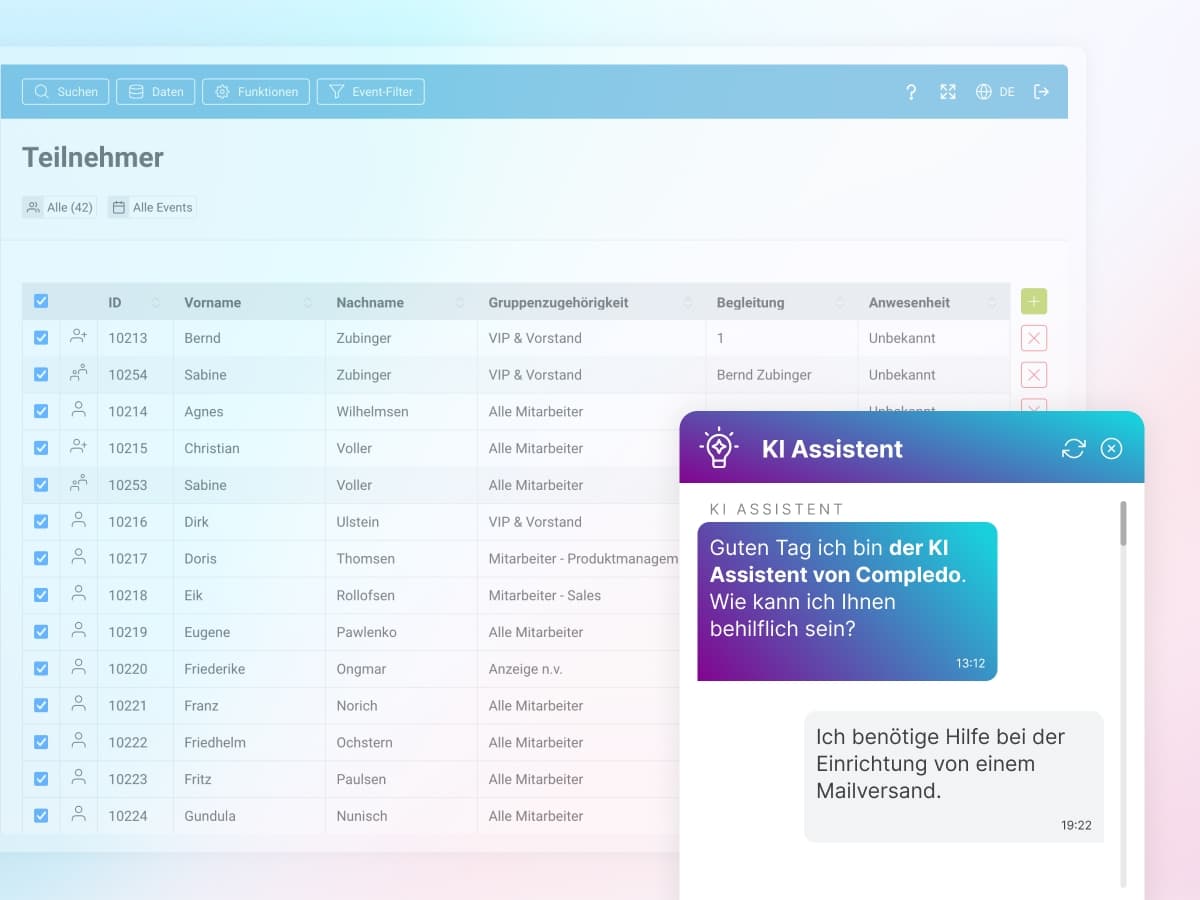Click person icon for Eik Rollofsen
This screenshot has height=900, width=1200.
[x=79, y=594]
